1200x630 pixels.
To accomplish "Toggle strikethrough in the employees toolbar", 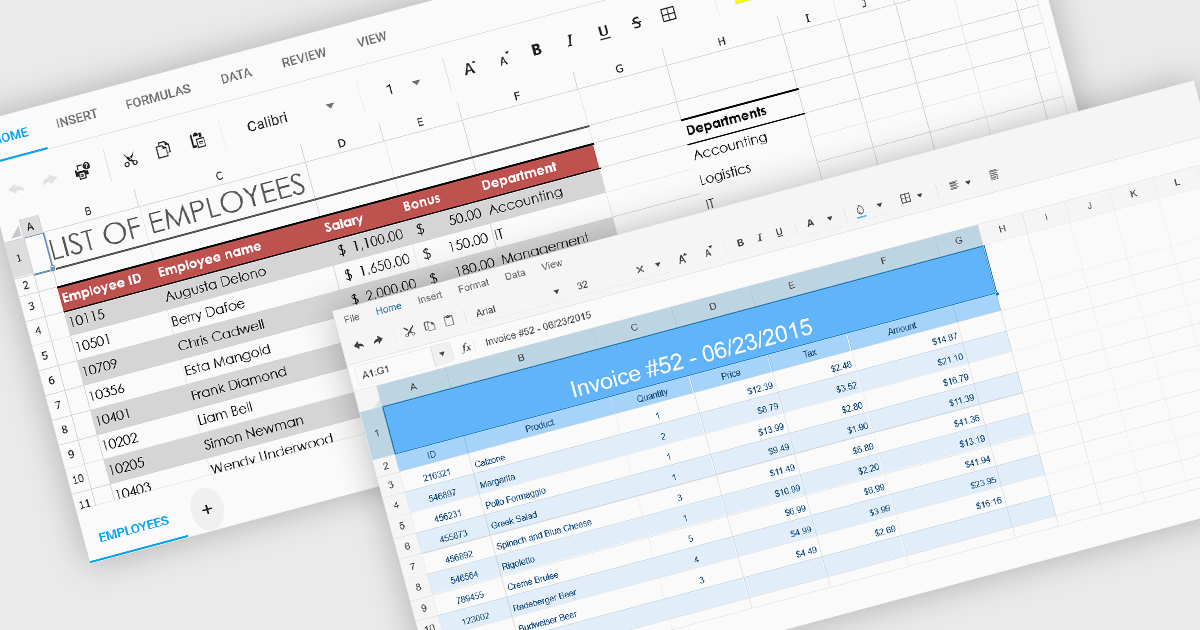I will [637, 23].
